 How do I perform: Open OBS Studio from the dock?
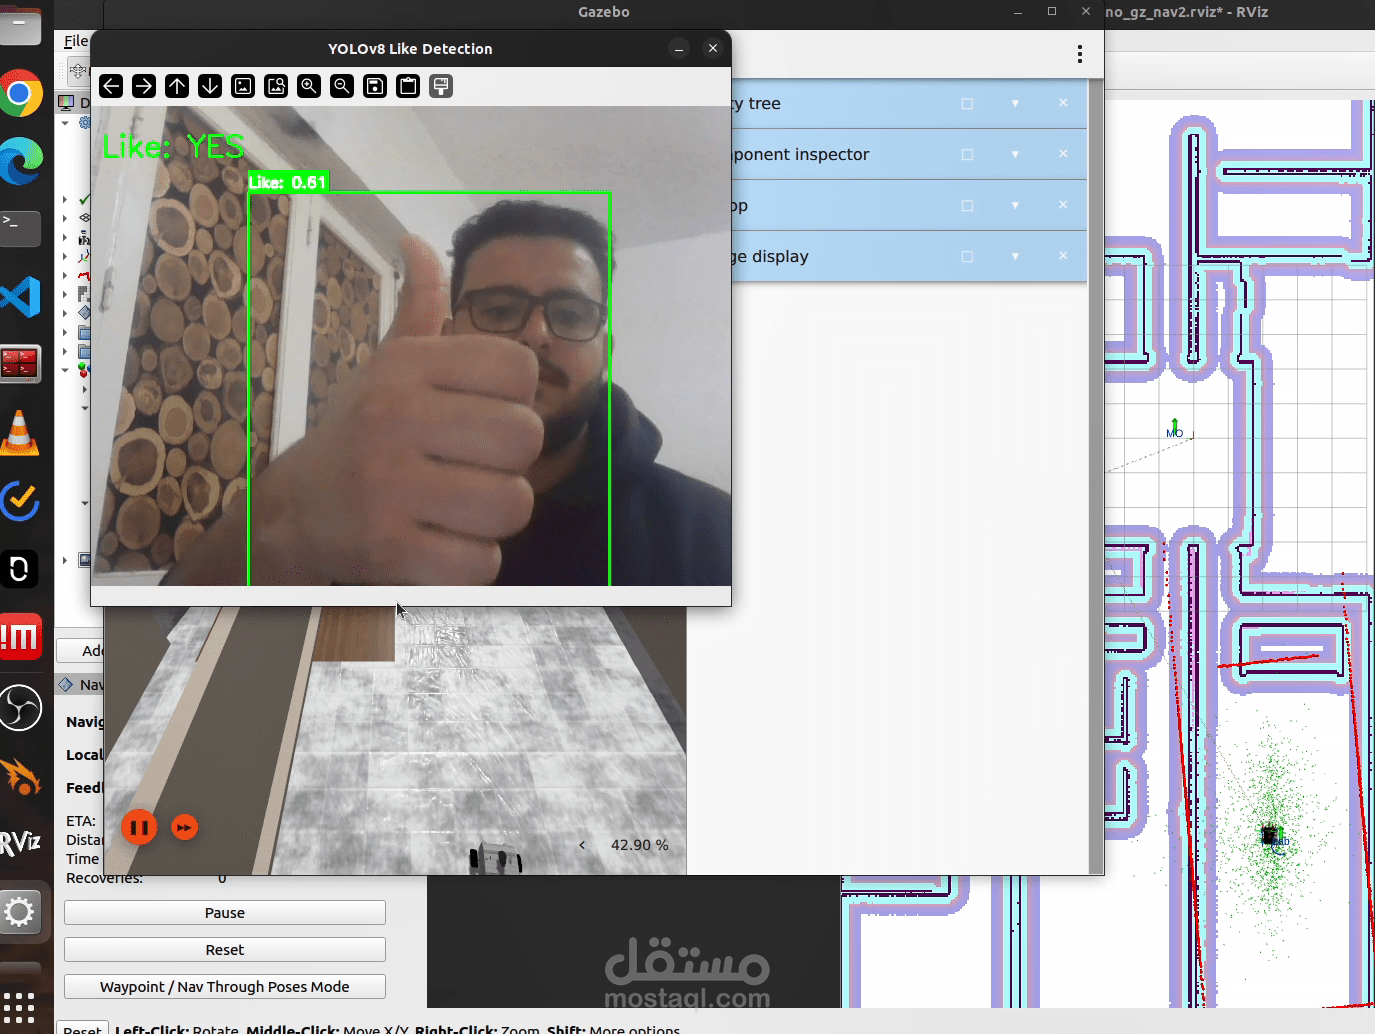point(20,708)
